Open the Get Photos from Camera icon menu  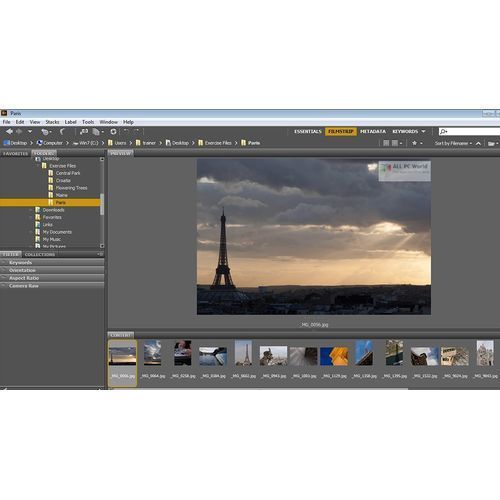(x=46, y=132)
